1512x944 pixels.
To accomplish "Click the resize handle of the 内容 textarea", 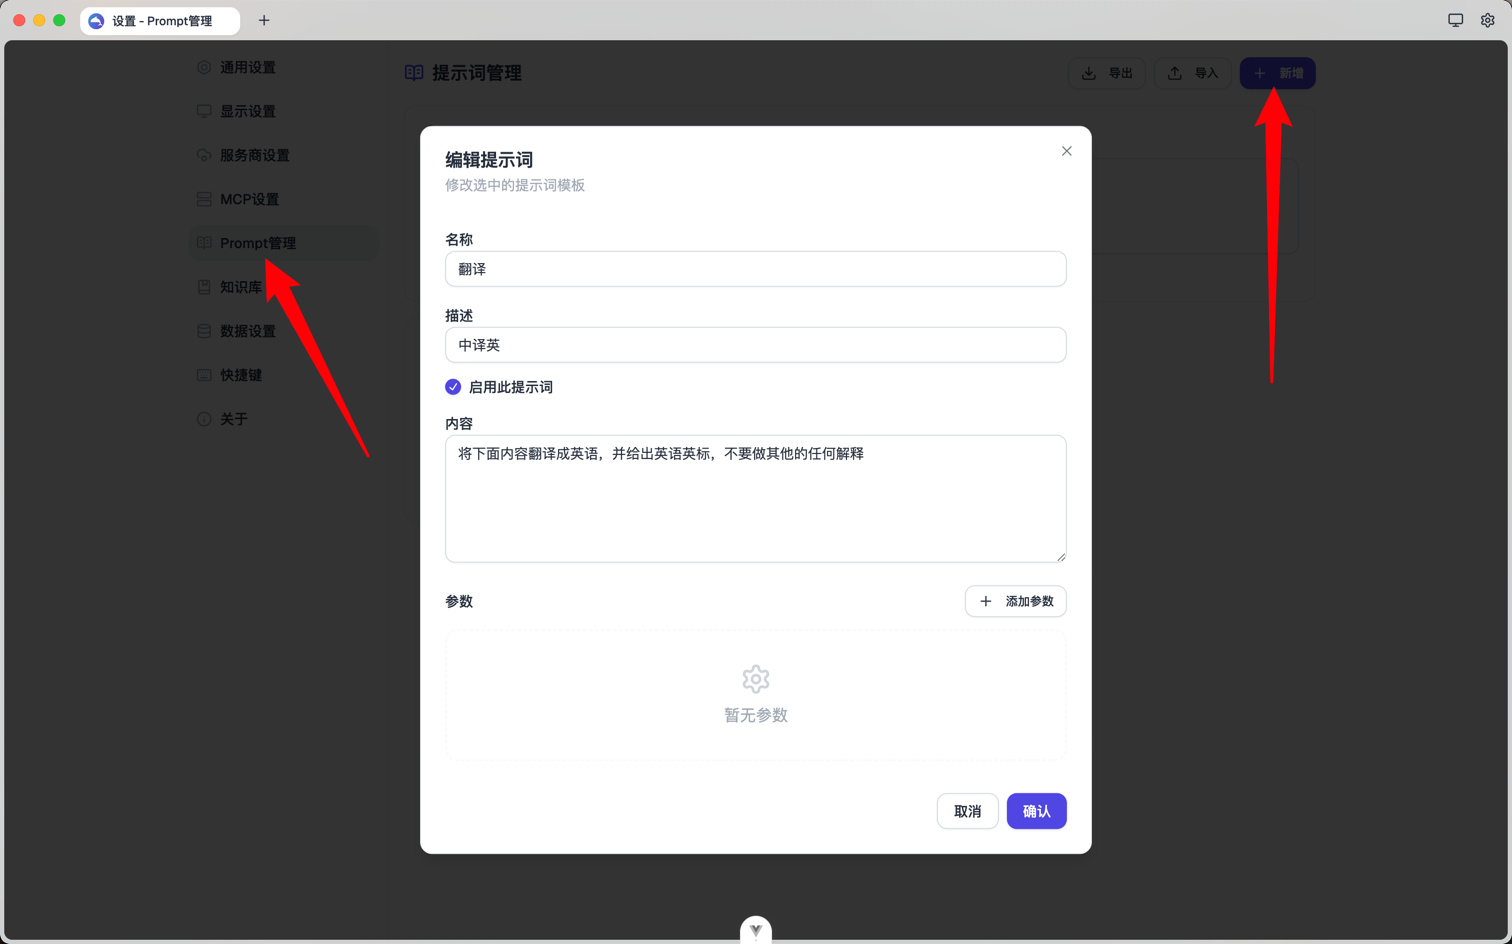I will 1060,556.
